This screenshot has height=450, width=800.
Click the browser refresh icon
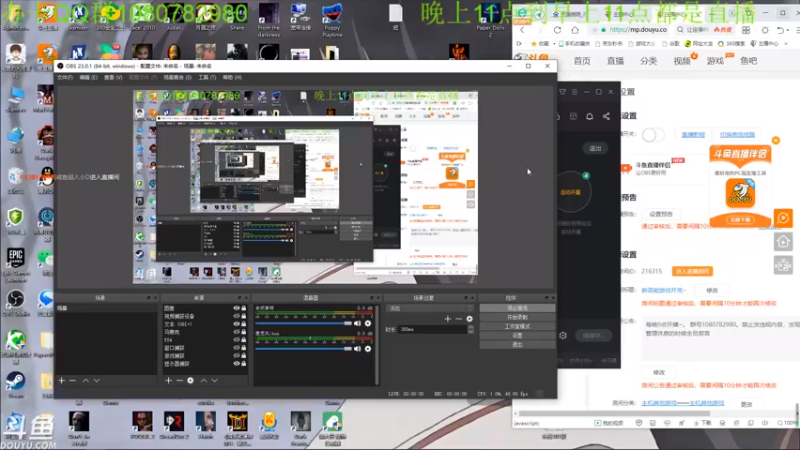tap(557, 30)
